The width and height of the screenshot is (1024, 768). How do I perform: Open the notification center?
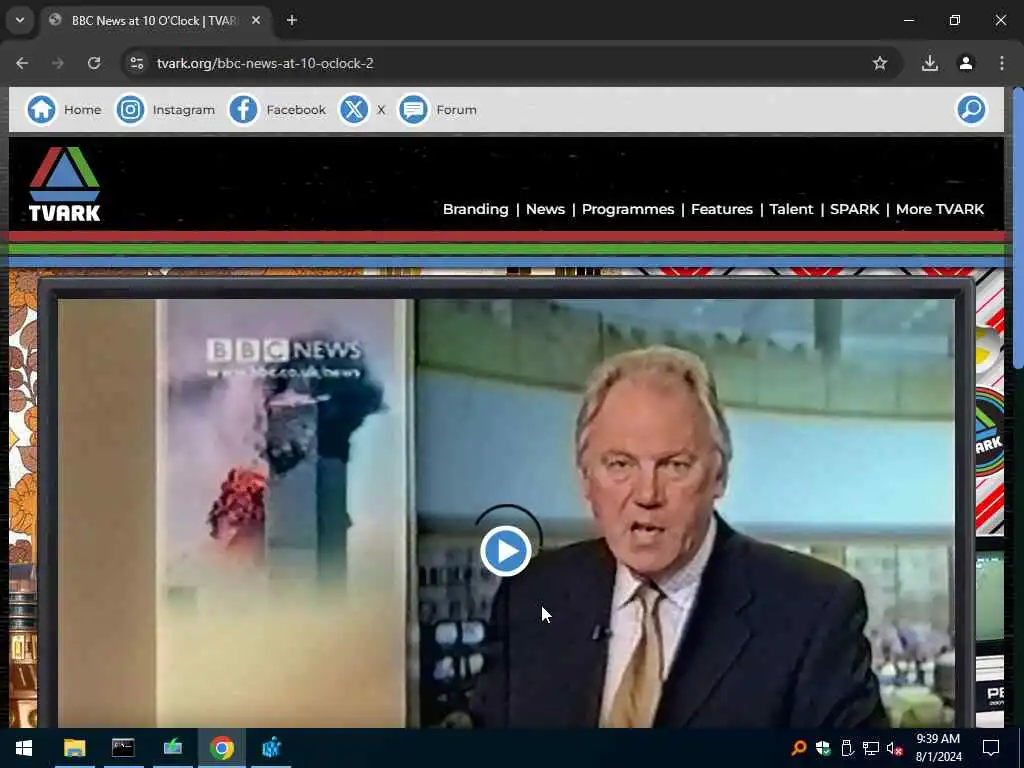(991, 748)
